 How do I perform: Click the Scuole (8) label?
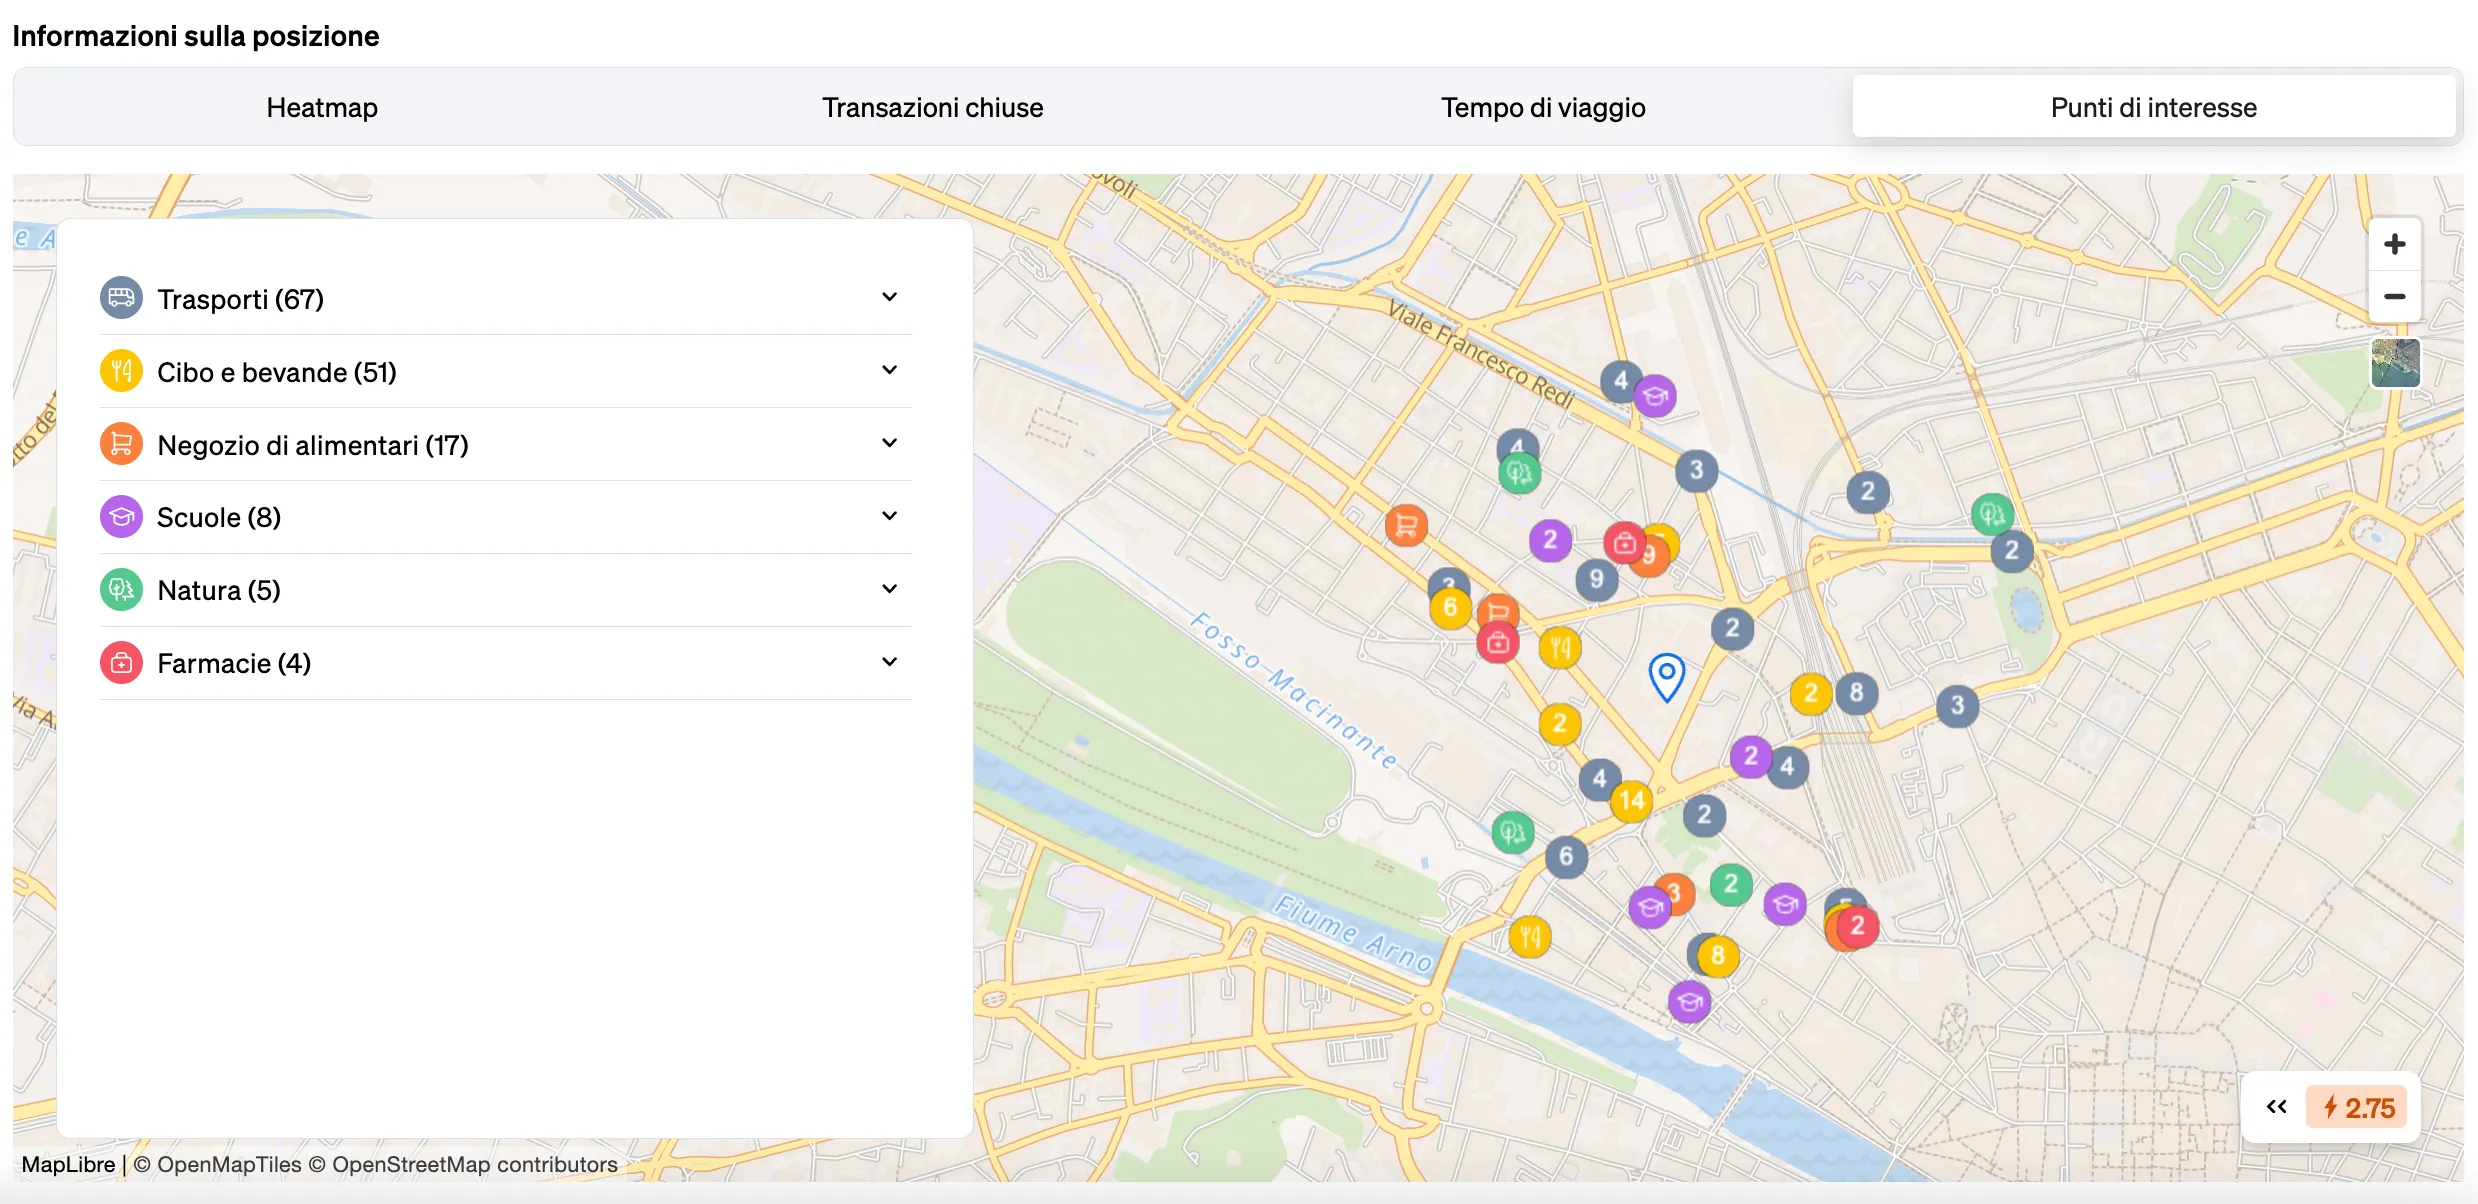[x=219, y=518]
